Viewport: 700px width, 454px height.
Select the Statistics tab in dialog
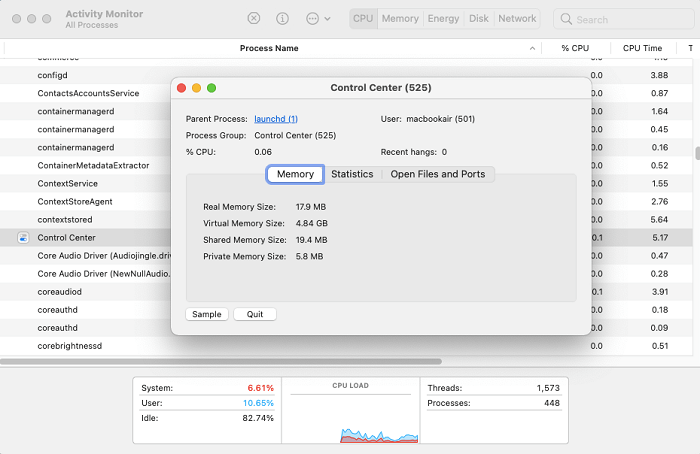[352, 174]
